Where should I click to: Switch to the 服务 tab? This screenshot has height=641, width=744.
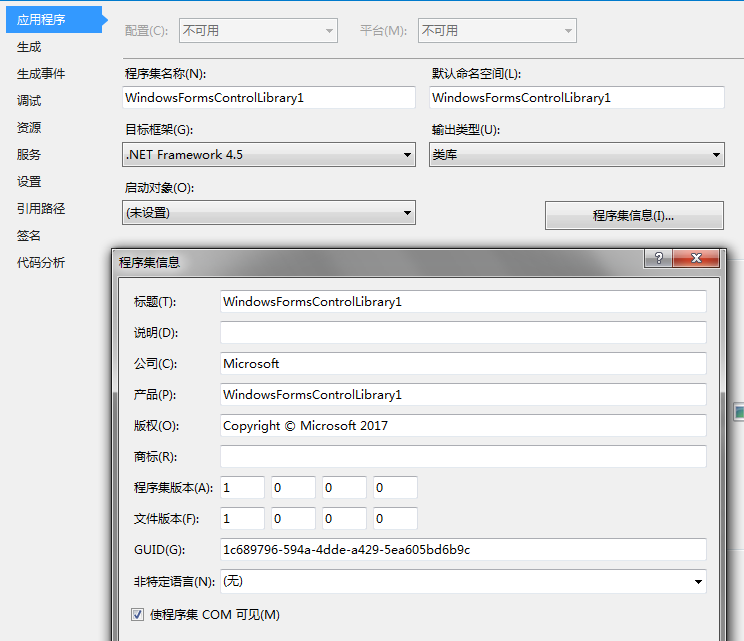click(29, 155)
